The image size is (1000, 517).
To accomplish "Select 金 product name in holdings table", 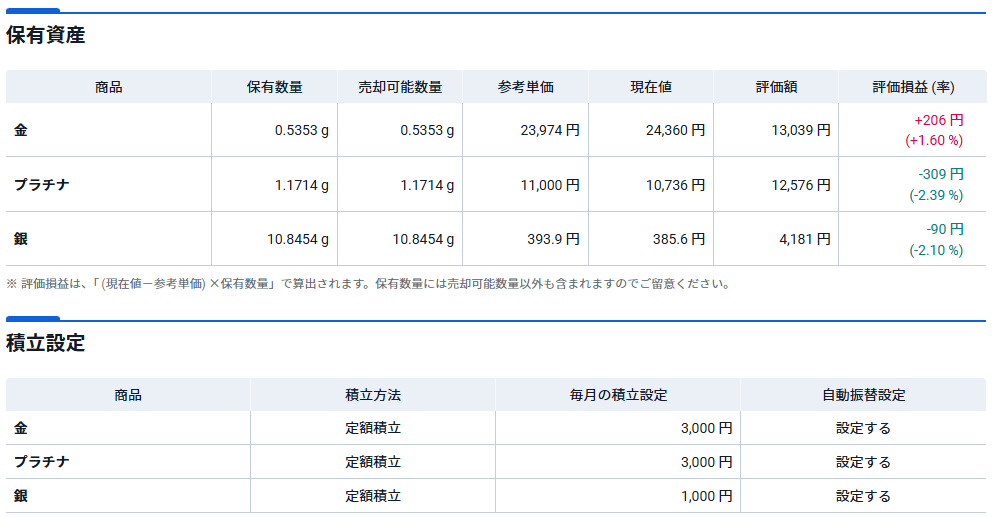I will 21,130.
